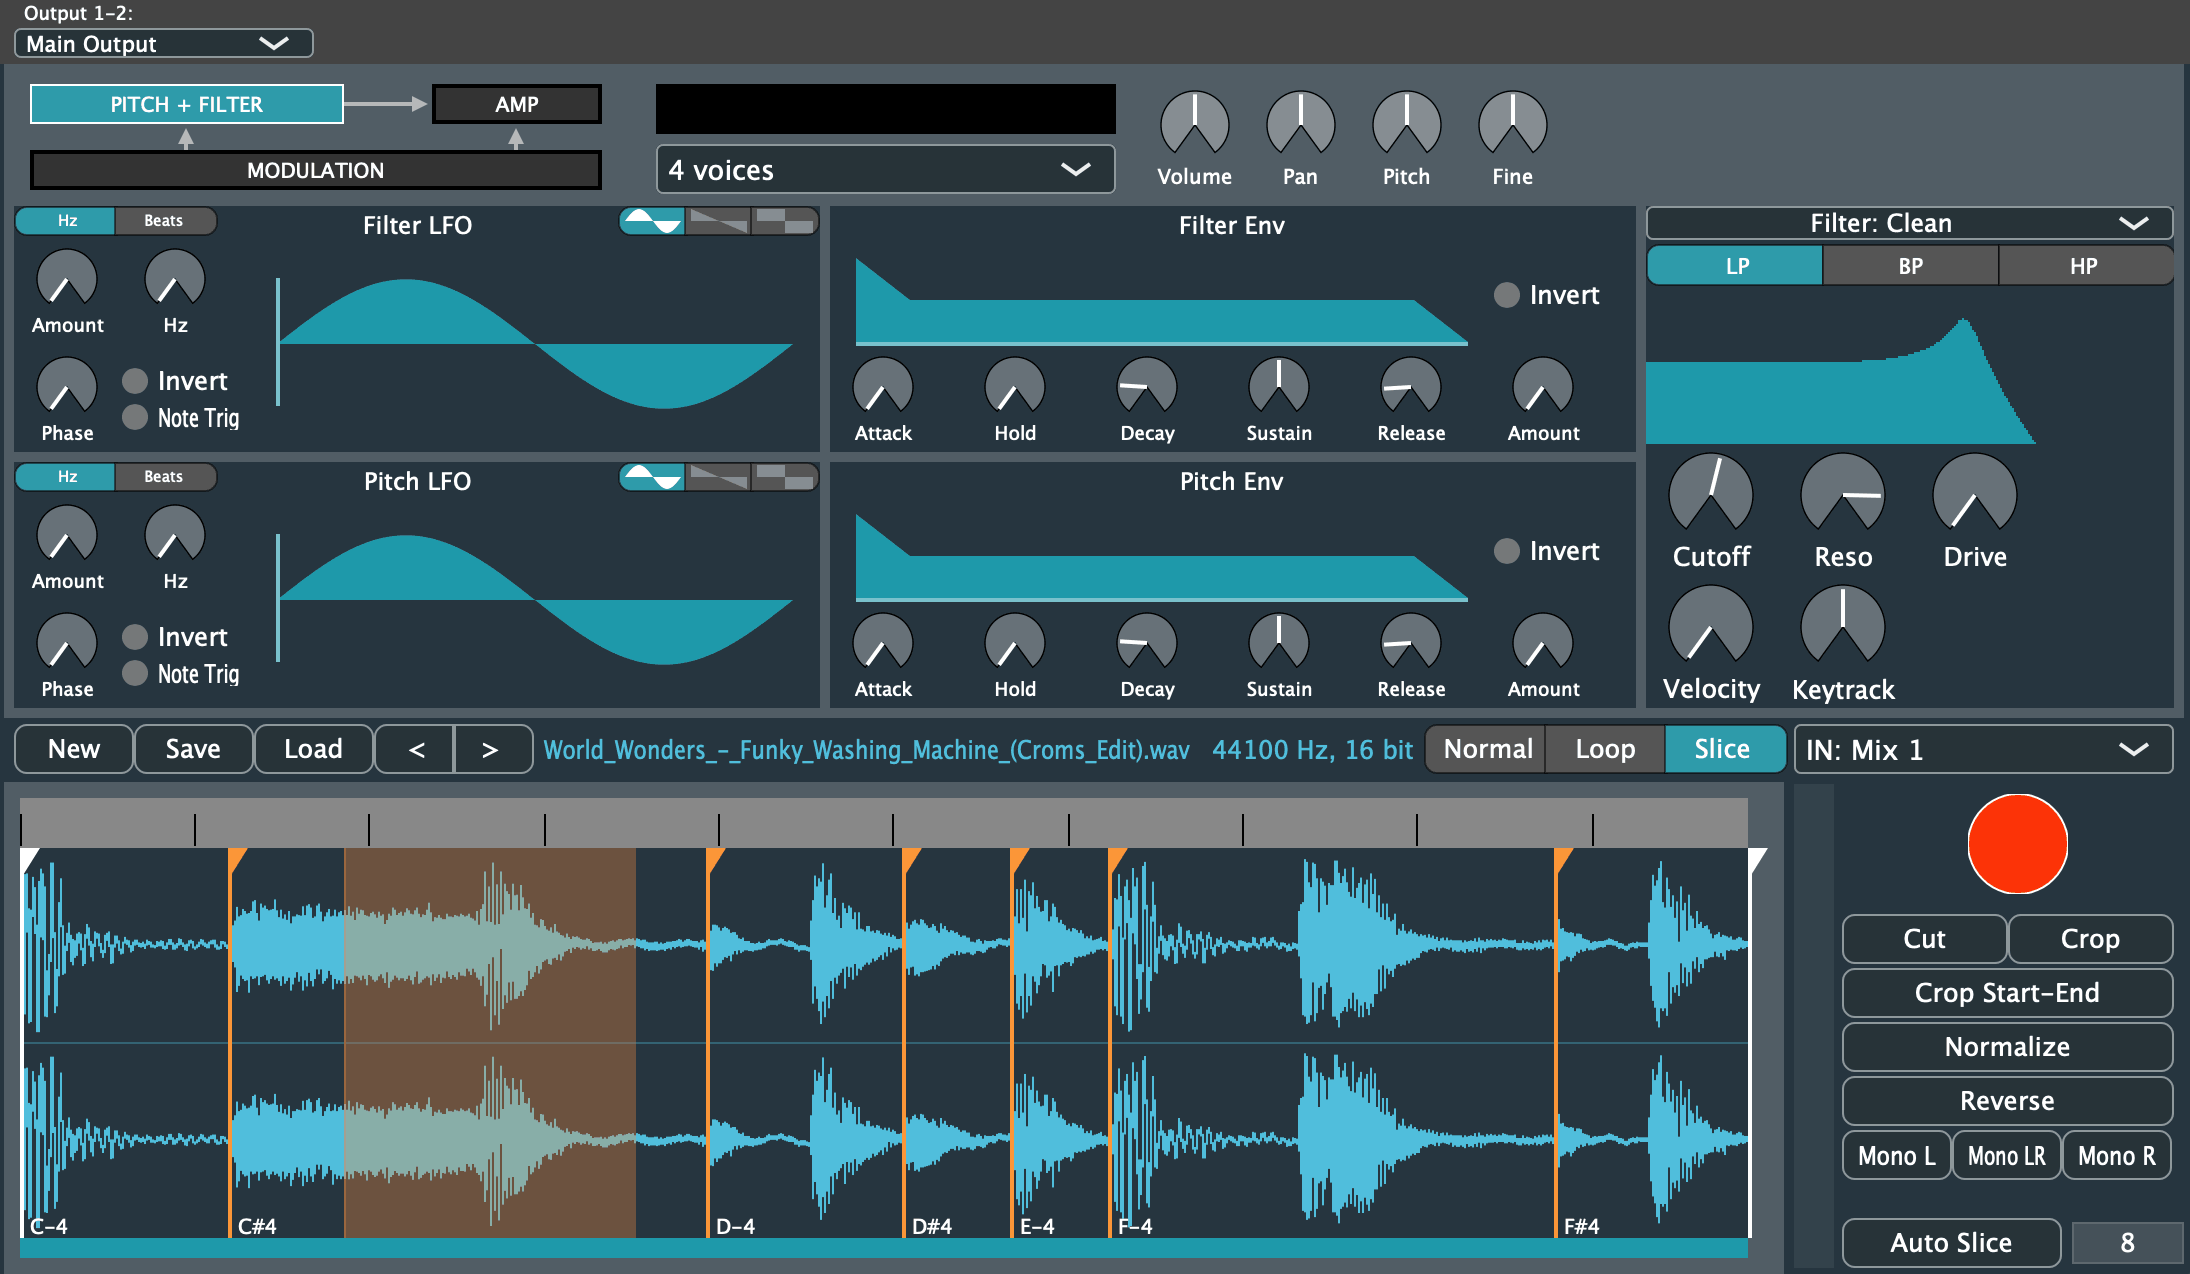Open the 4 voices polyphony dropdown
This screenshot has width=2190, height=1274.
click(885, 170)
